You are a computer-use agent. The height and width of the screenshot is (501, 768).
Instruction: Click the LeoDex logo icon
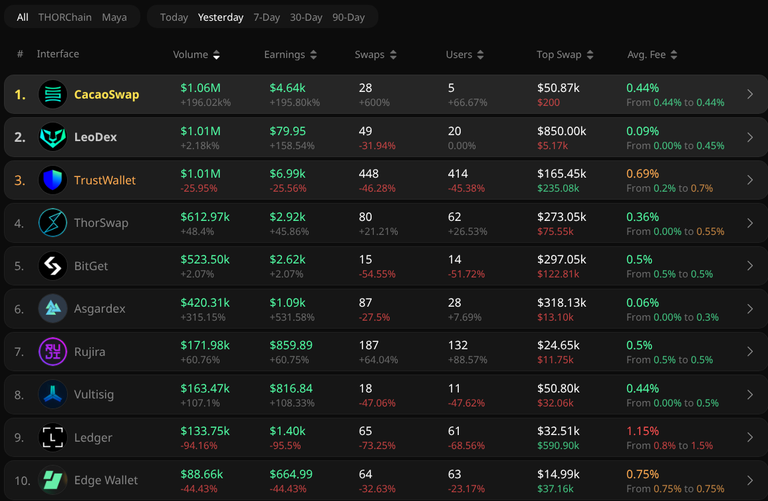pos(53,137)
